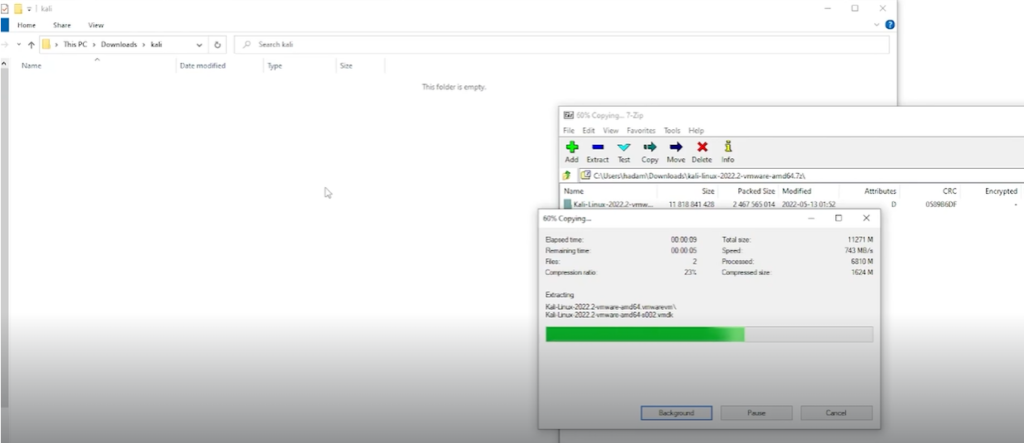Screen dimensions: 1024x443
Task: Cancel the extraction in copying dialog
Action: (836, 413)
